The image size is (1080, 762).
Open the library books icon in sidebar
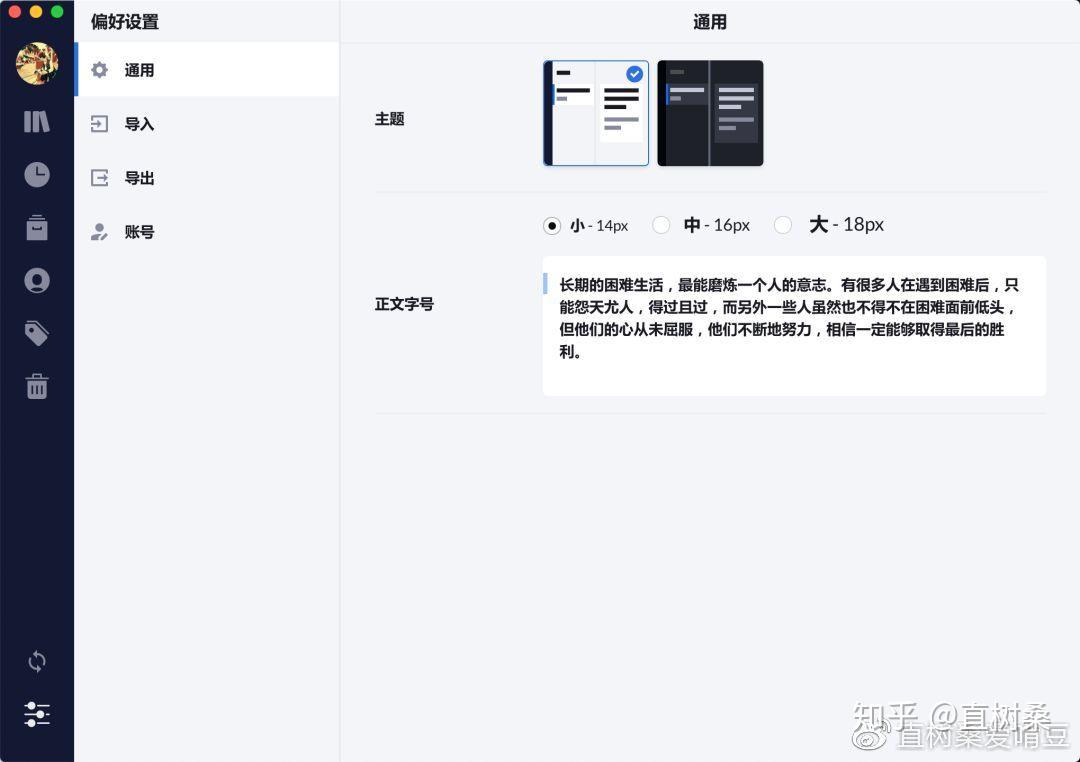point(37,122)
